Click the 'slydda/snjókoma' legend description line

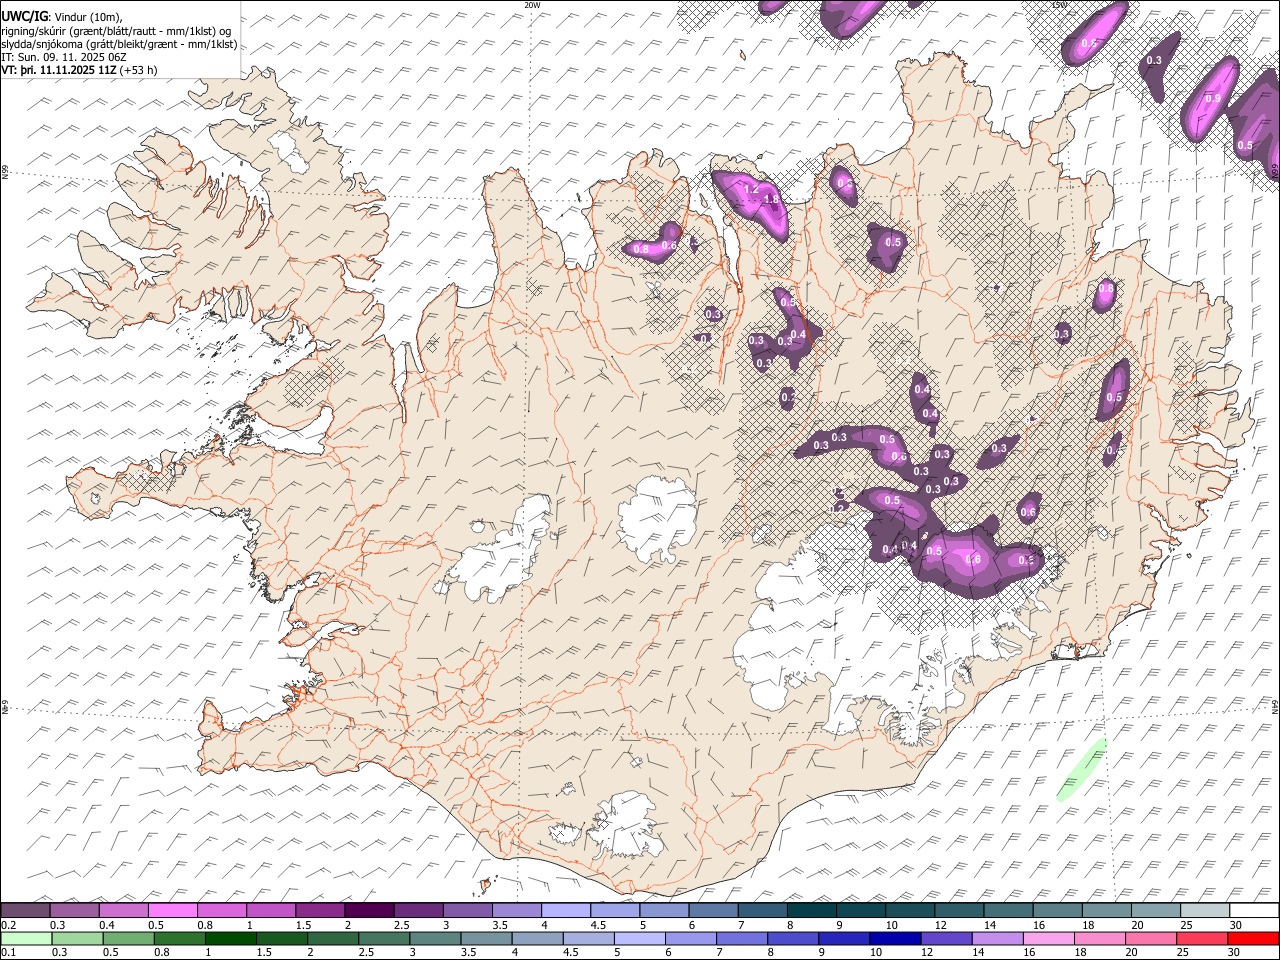pos(120,44)
